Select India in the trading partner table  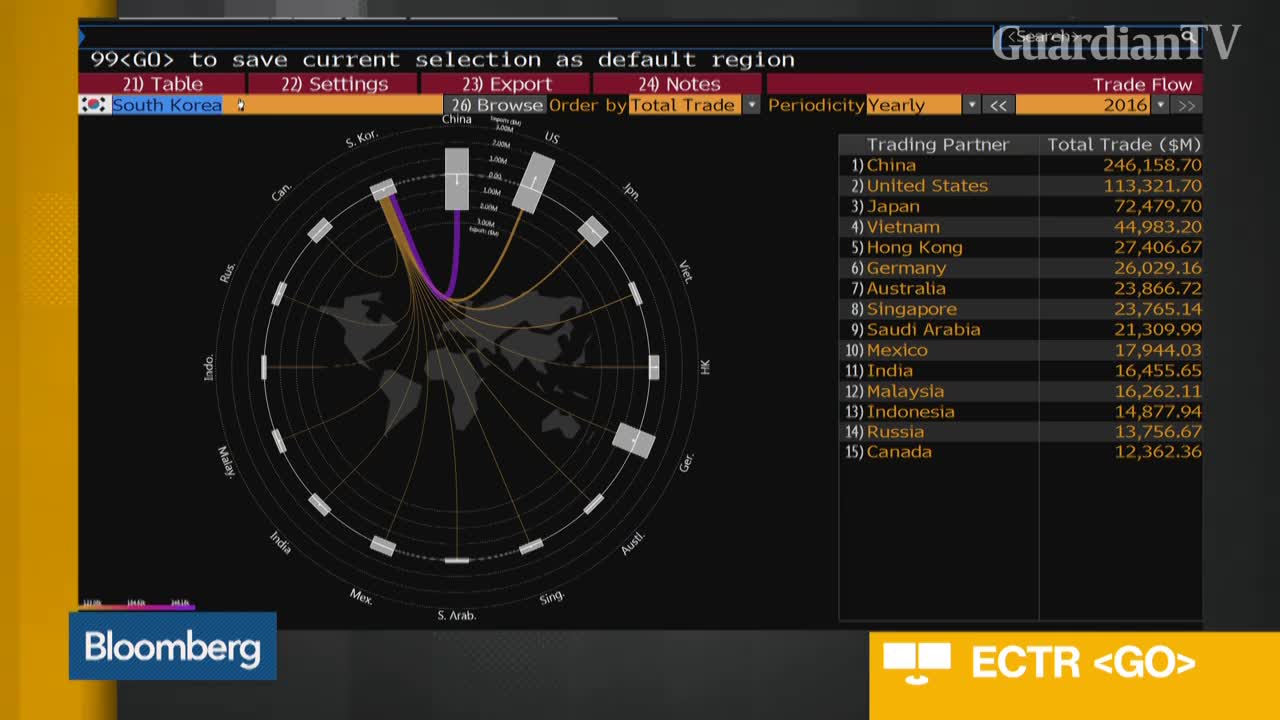pos(890,370)
